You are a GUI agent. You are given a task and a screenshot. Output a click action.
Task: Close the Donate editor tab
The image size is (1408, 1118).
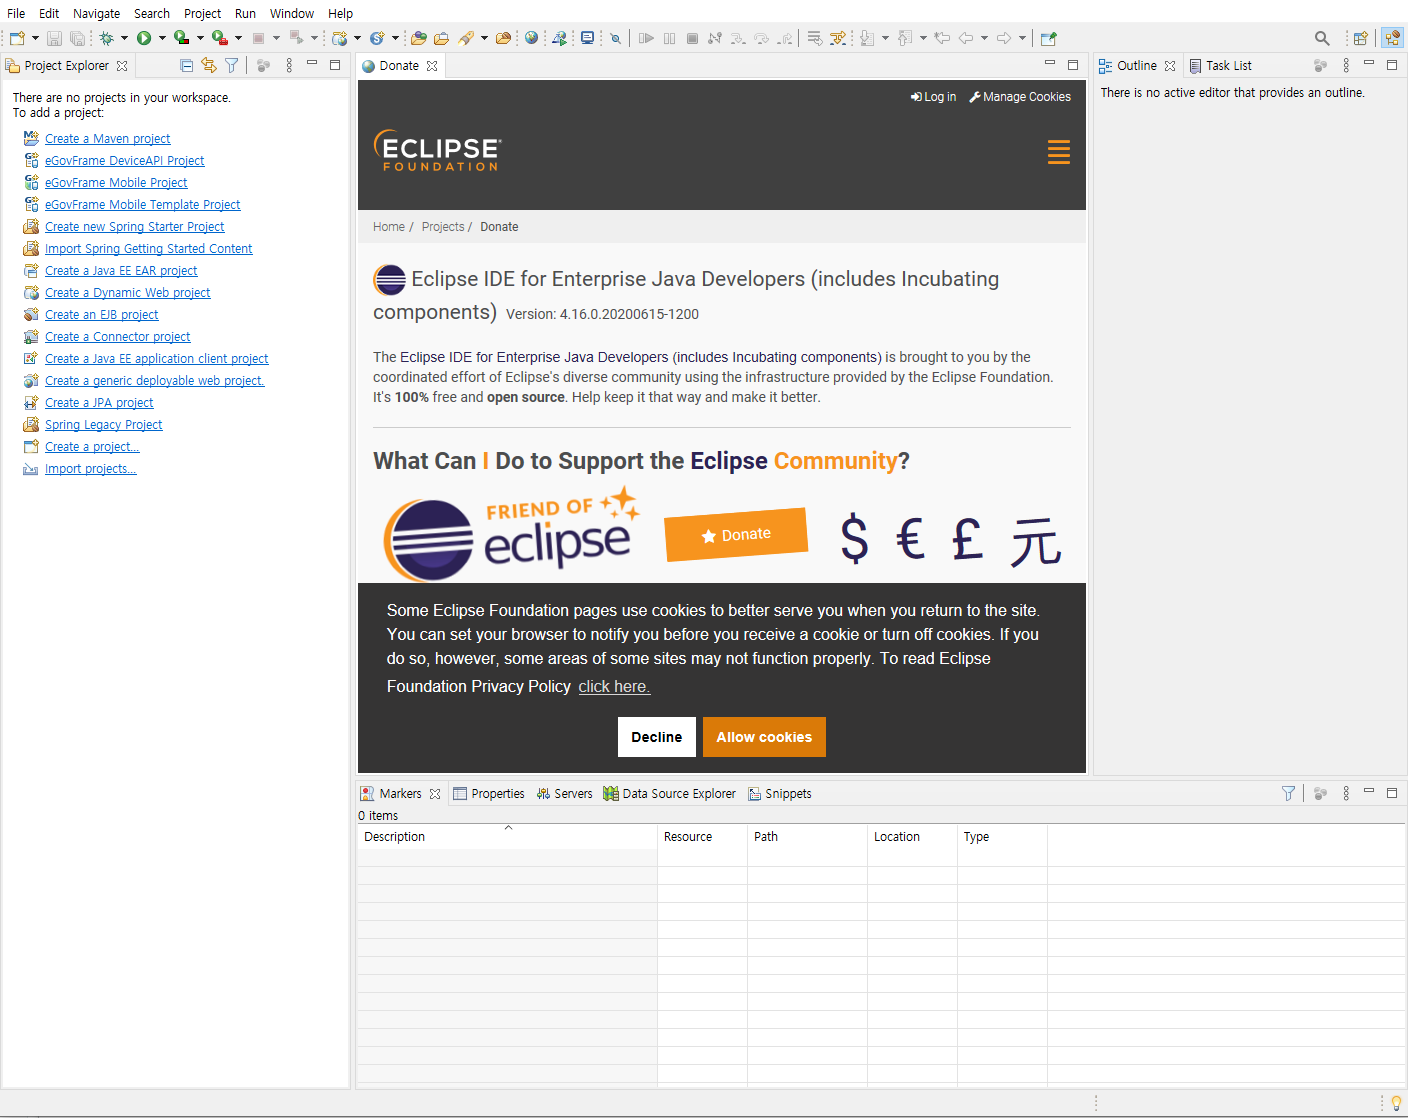pos(432,66)
